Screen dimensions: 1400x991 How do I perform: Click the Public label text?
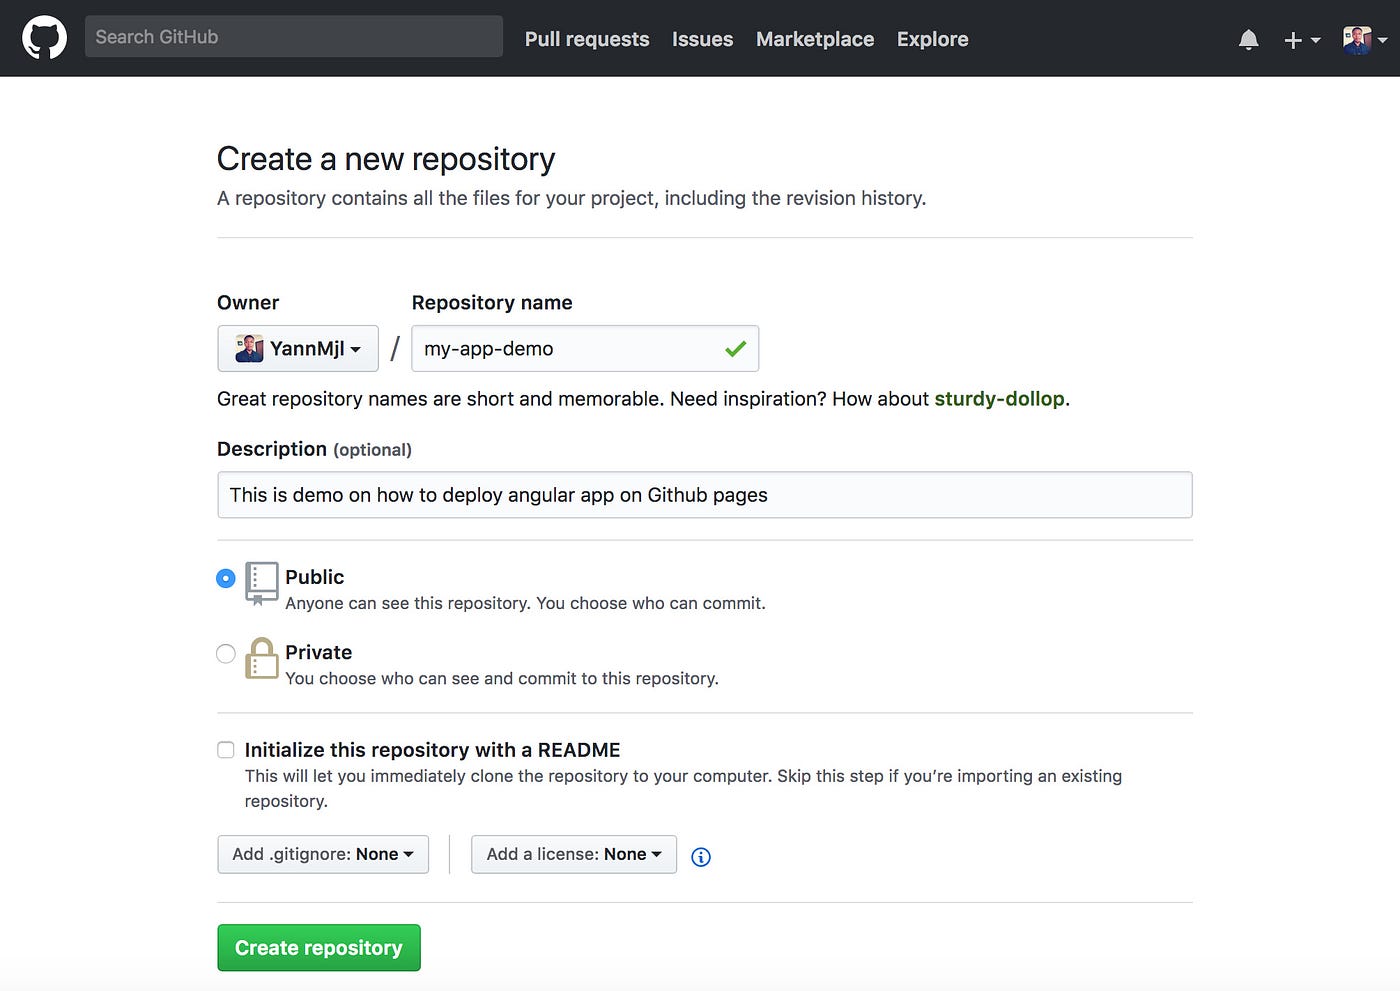click(315, 577)
